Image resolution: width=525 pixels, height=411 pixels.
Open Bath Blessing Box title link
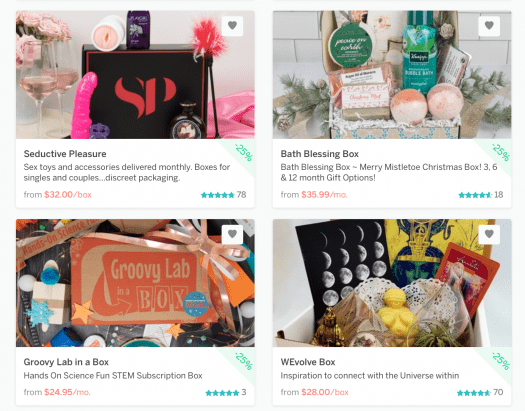(319, 154)
